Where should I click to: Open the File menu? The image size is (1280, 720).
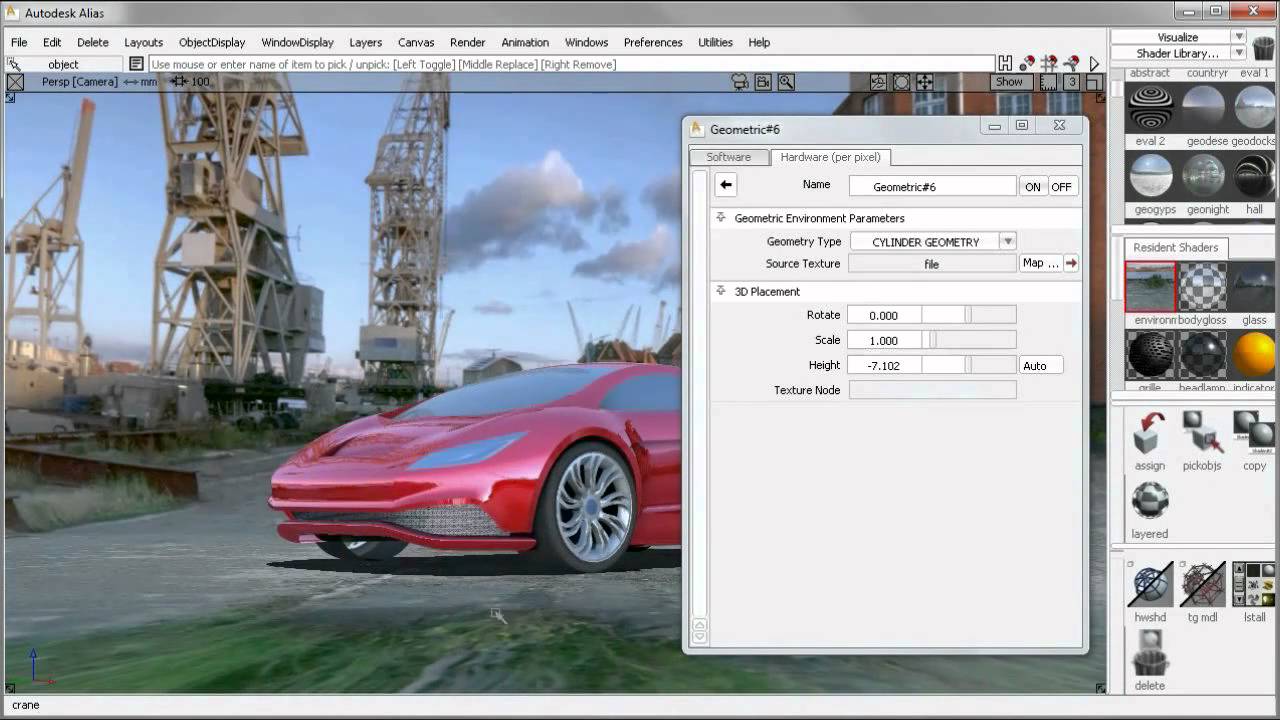pos(19,42)
